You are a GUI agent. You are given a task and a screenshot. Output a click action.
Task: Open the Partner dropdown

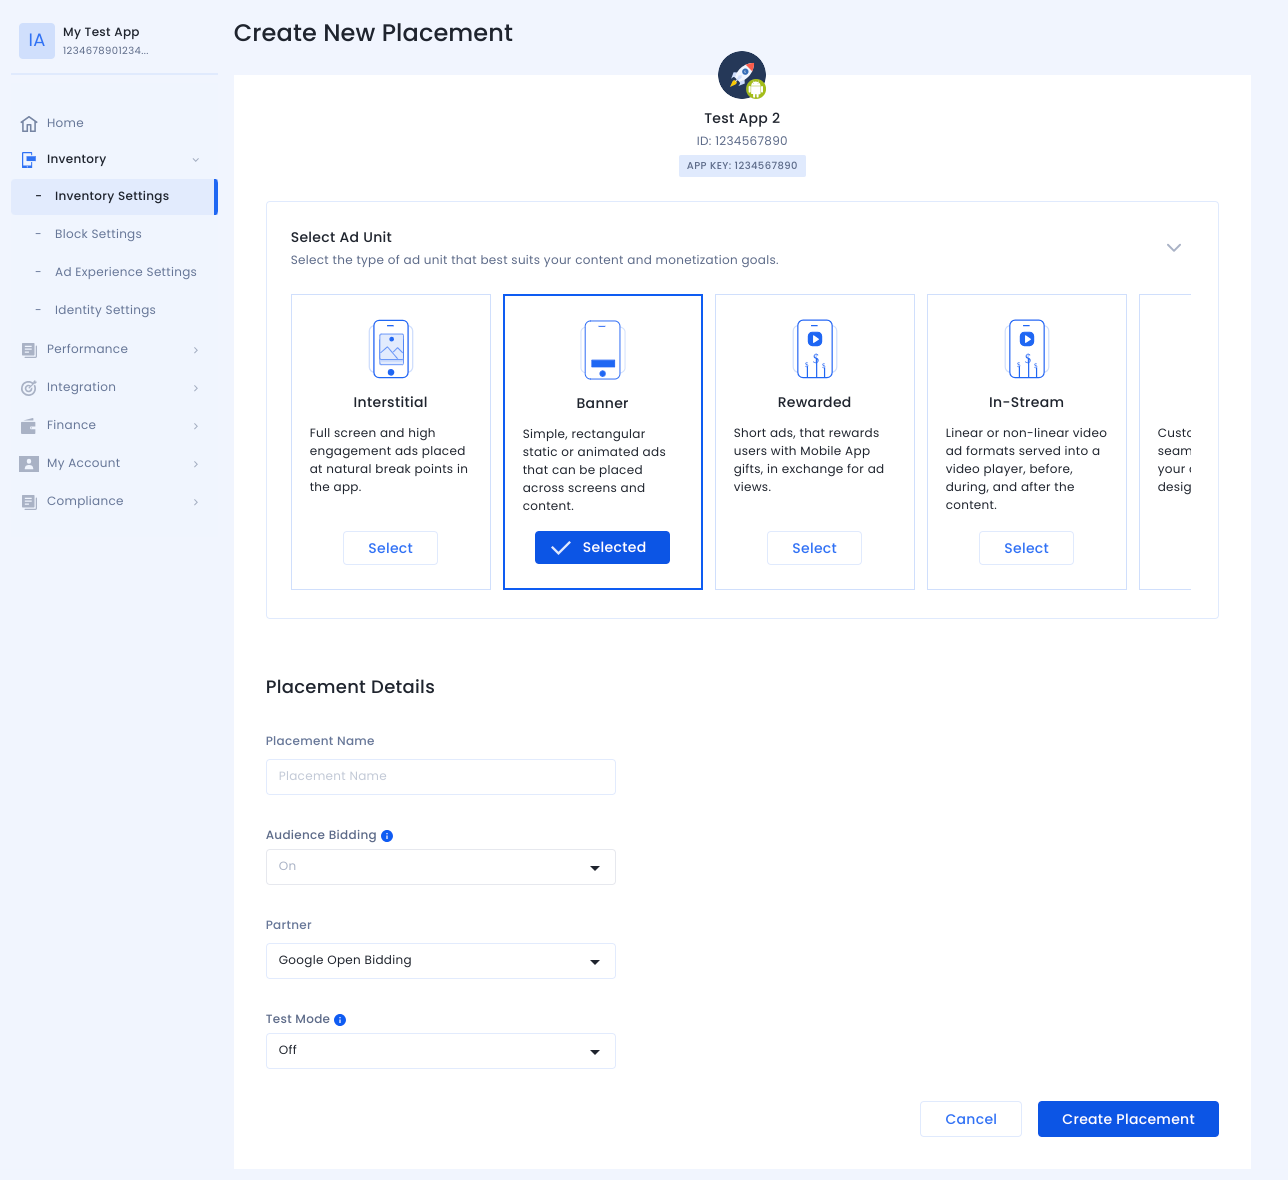point(440,961)
